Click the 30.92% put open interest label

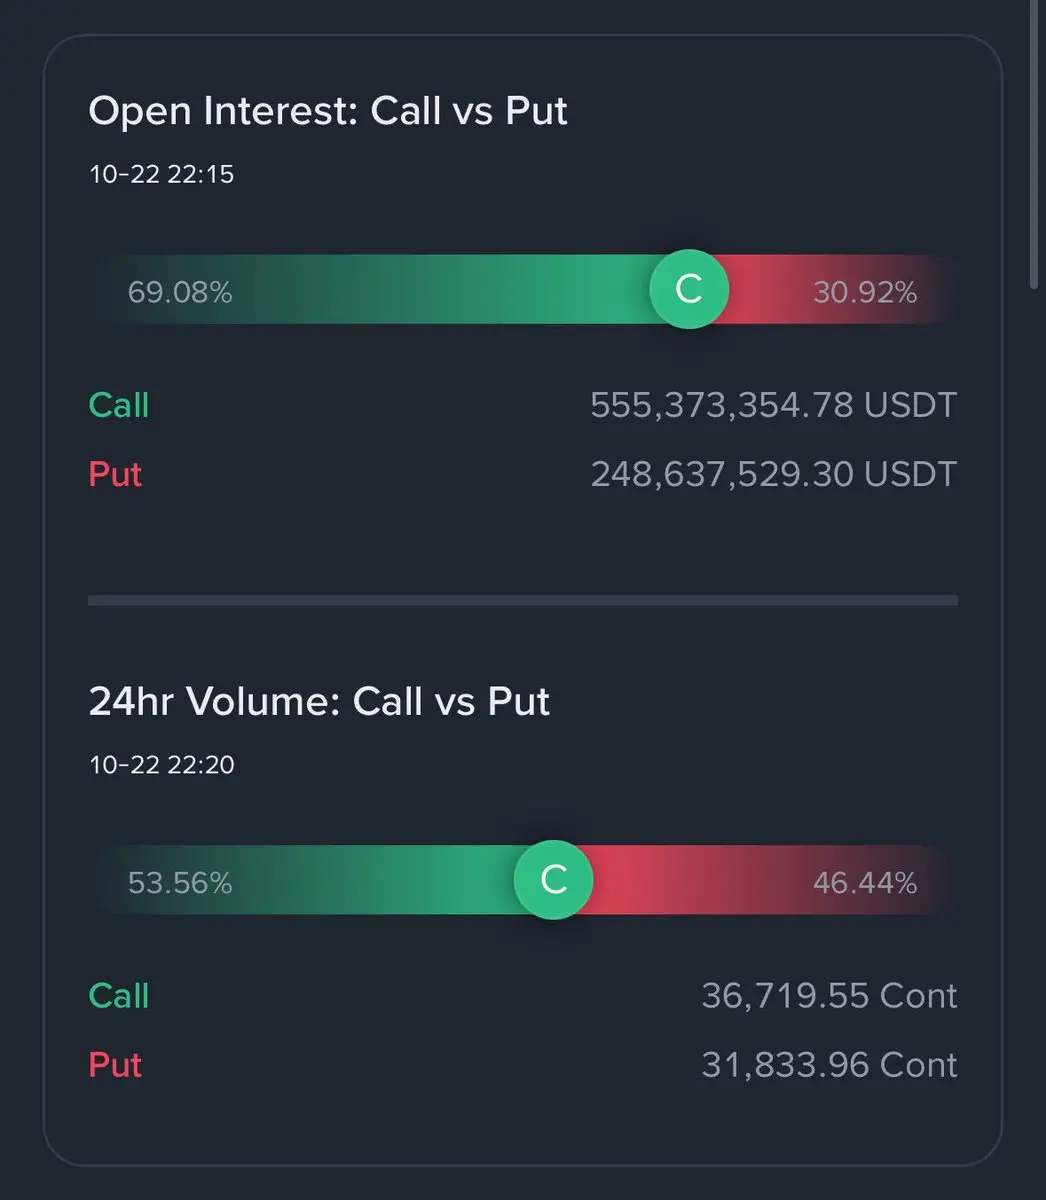click(x=864, y=292)
